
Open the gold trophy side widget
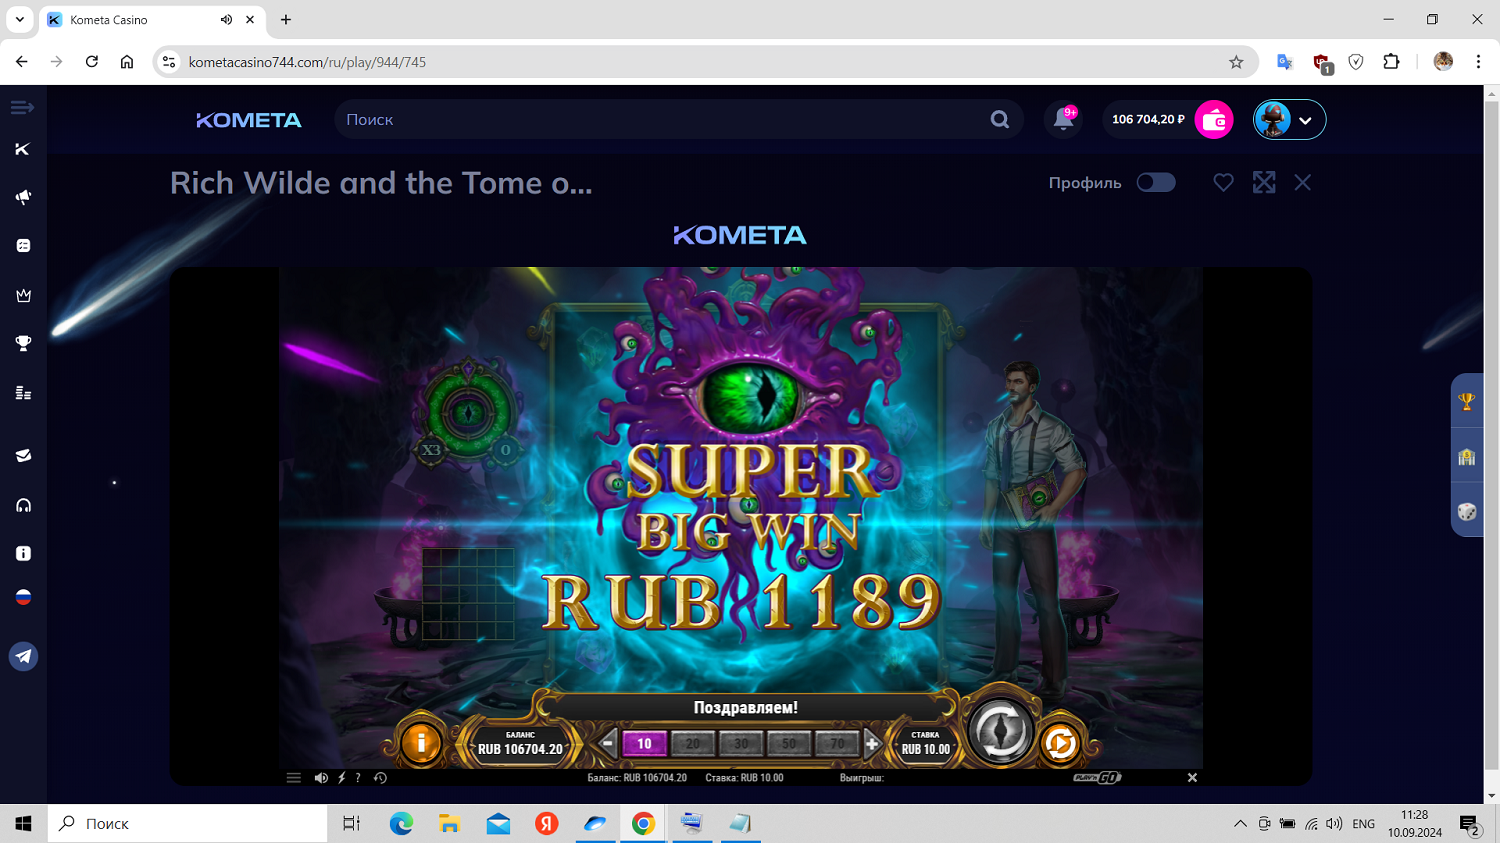[1467, 402]
